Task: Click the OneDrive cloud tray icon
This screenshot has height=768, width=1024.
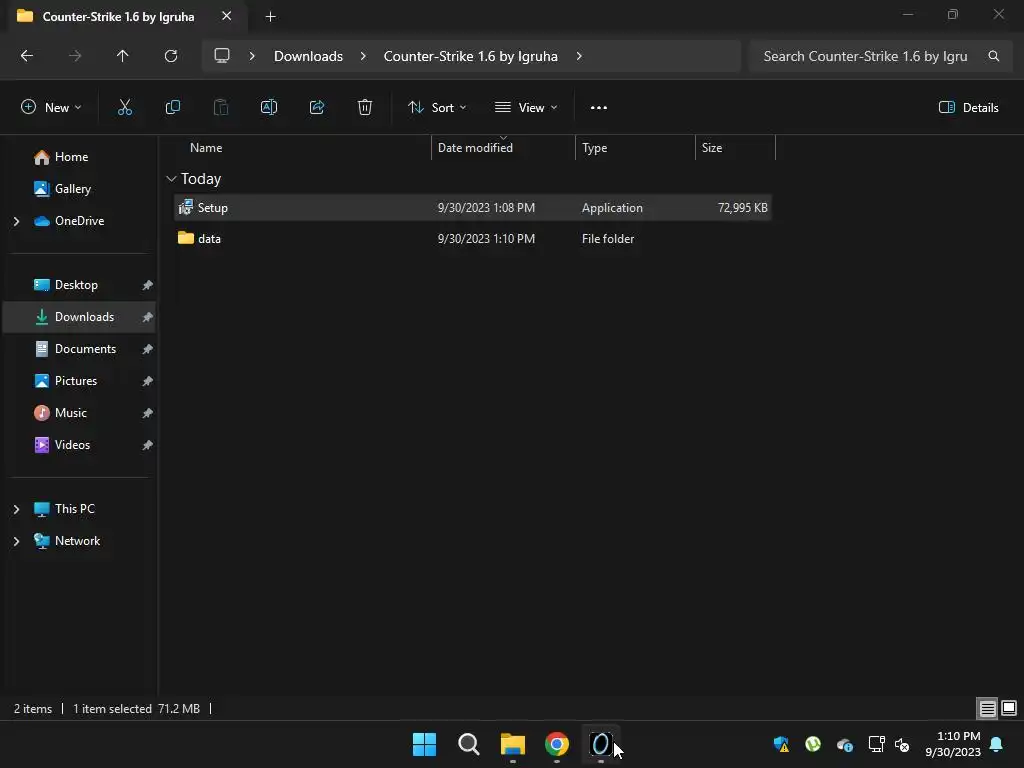Action: 844,745
